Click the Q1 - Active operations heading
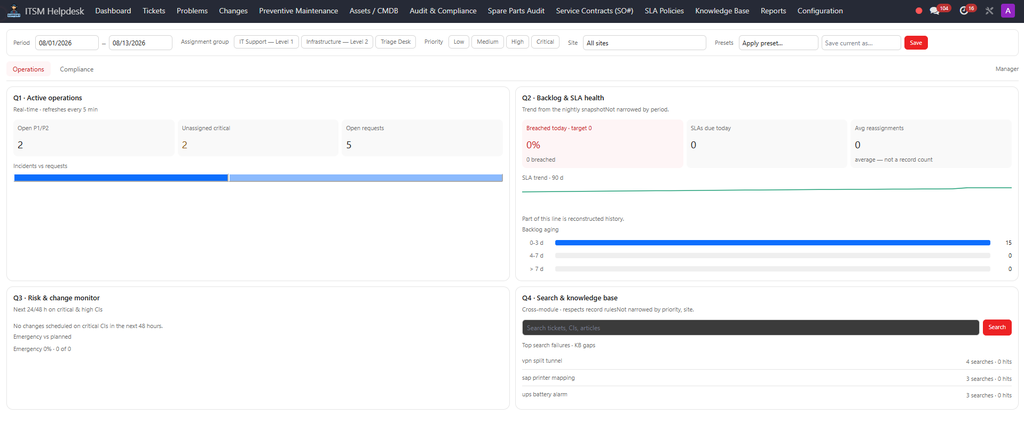This screenshot has width=1024, height=423. point(48,98)
